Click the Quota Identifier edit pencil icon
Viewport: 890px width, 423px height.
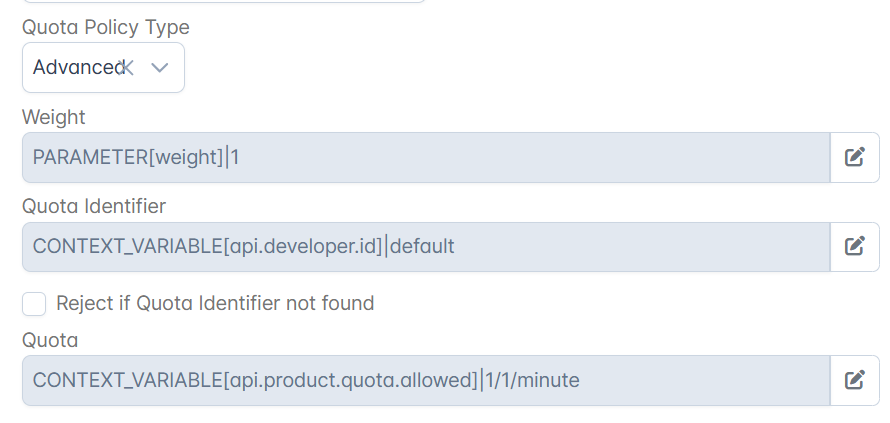point(855,246)
